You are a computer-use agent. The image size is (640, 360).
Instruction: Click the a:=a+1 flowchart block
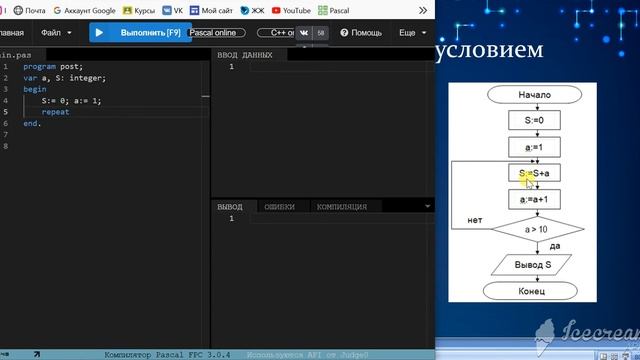534,200
